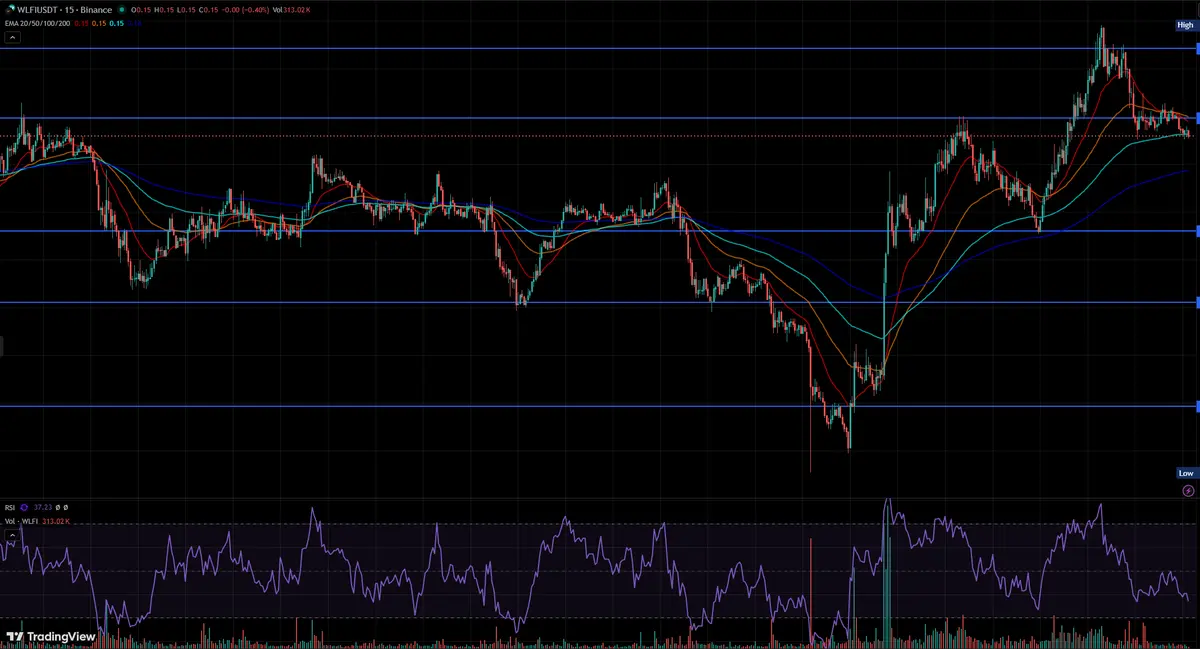This screenshot has height=649, width=1200.
Task: Click the Vol 313.02K readout in header
Action: coord(291,10)
